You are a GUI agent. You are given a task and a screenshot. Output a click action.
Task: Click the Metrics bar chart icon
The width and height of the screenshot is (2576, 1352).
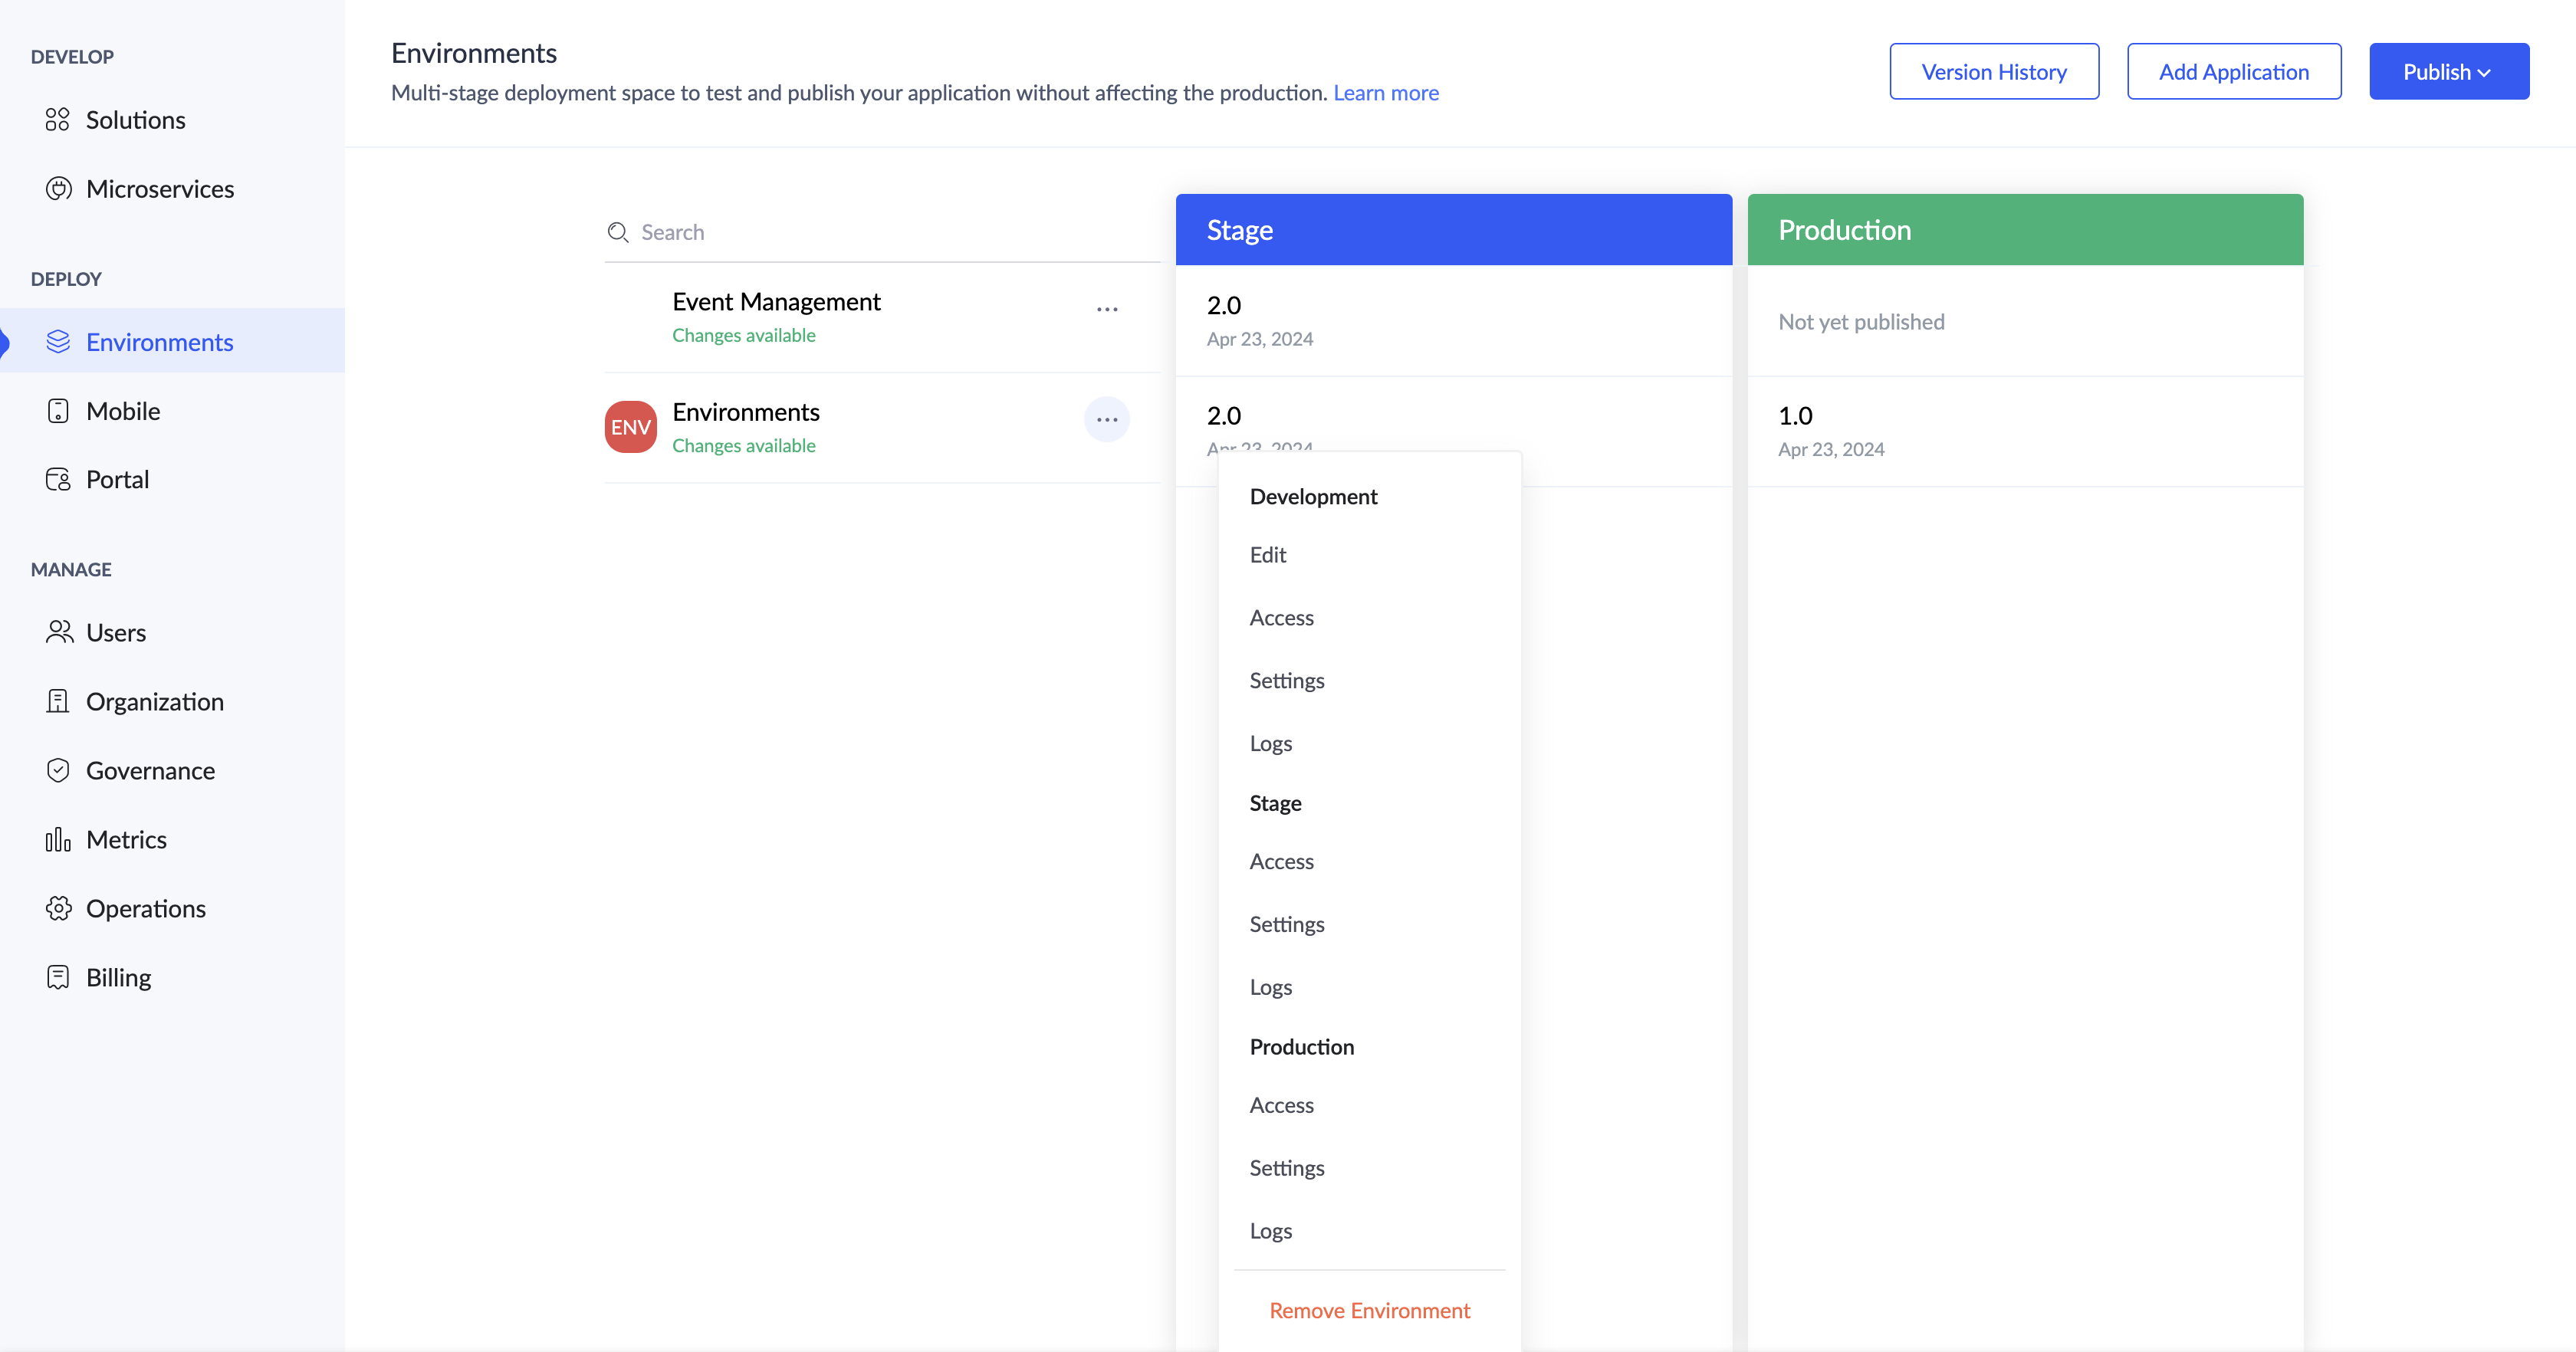[x=58, y=840]
